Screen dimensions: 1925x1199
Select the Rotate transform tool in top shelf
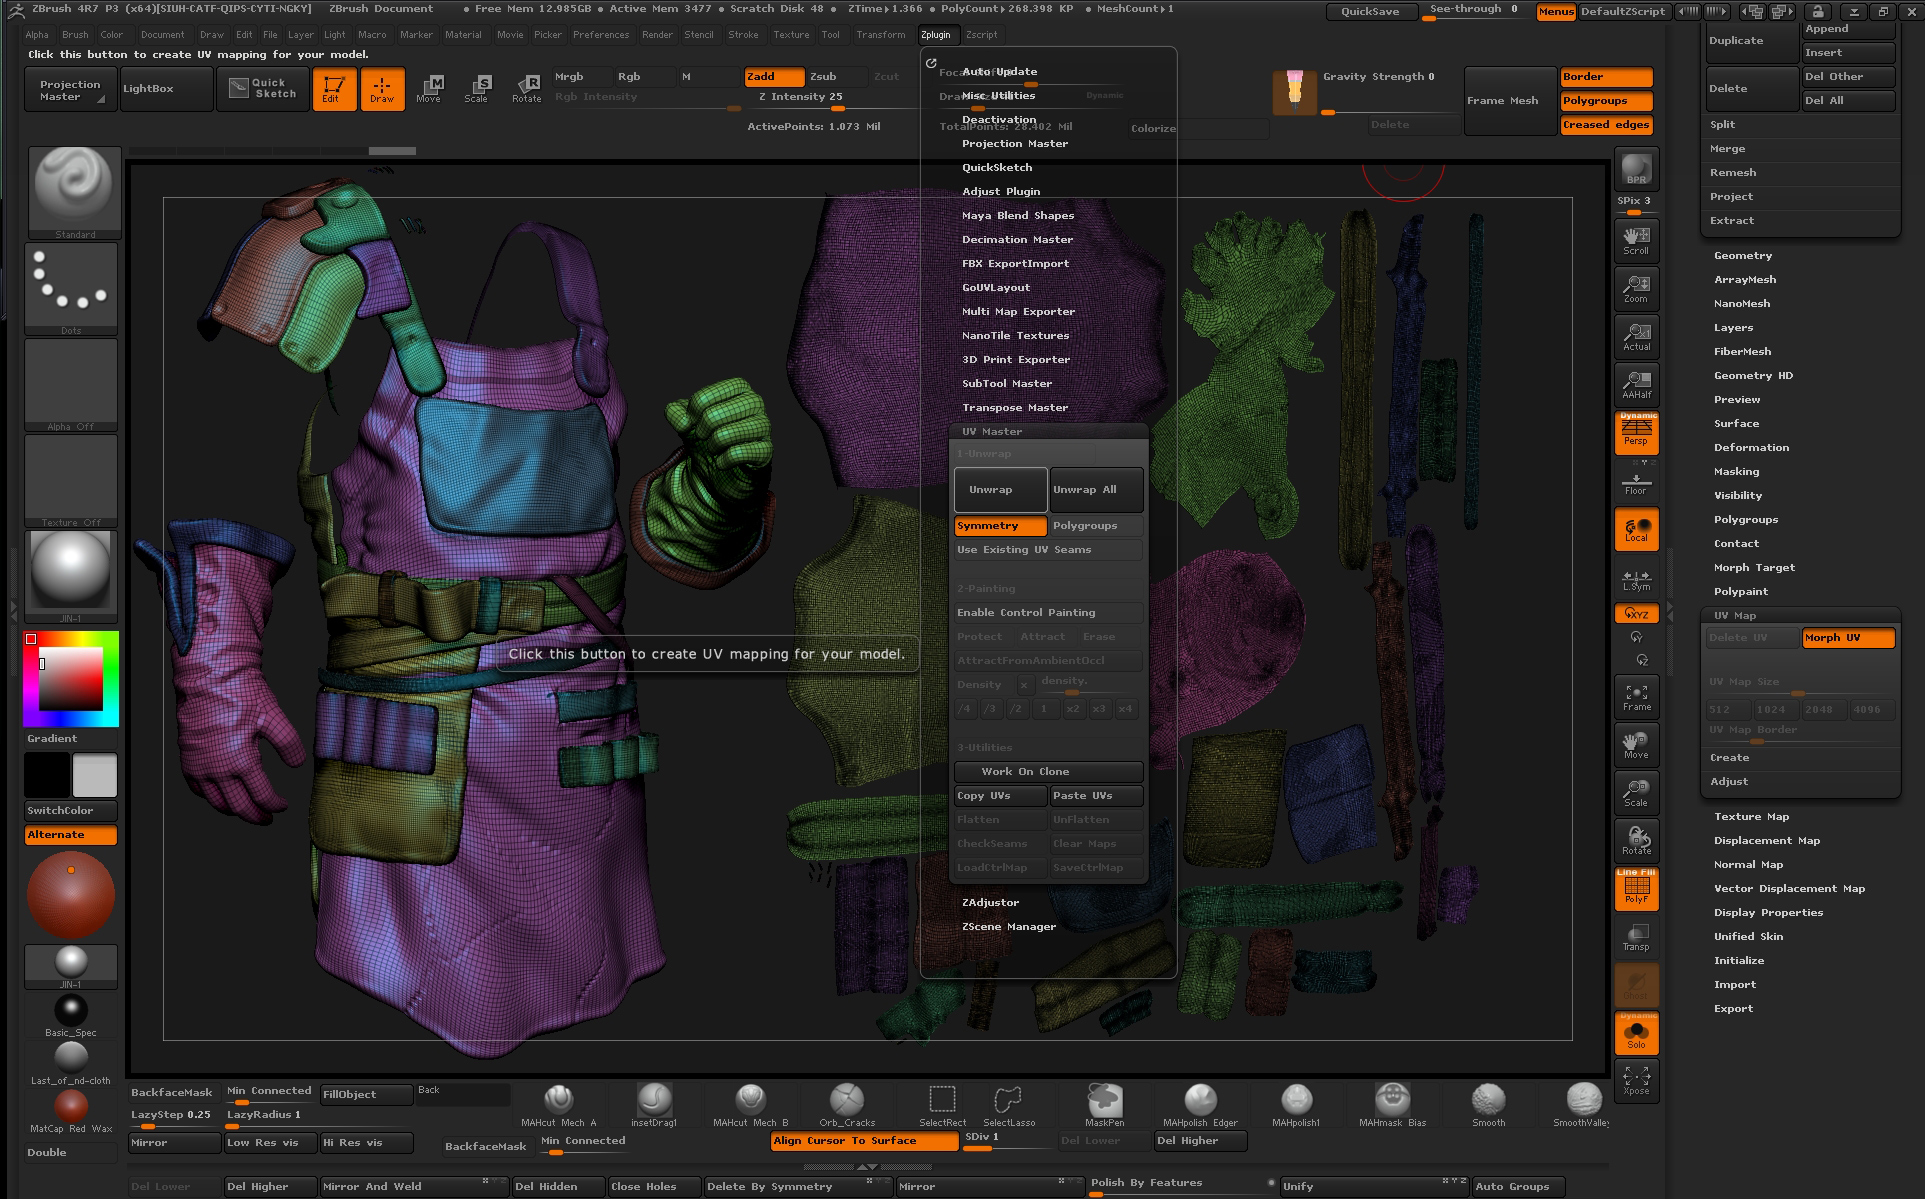tap(526, 89)
